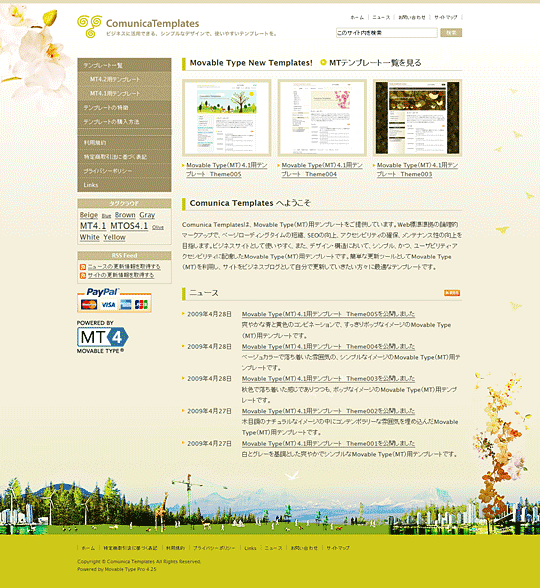
Task: Open 特定商取引法に基づく表記 in the footer
Action: pyautogui.click(x=130, y=548)
